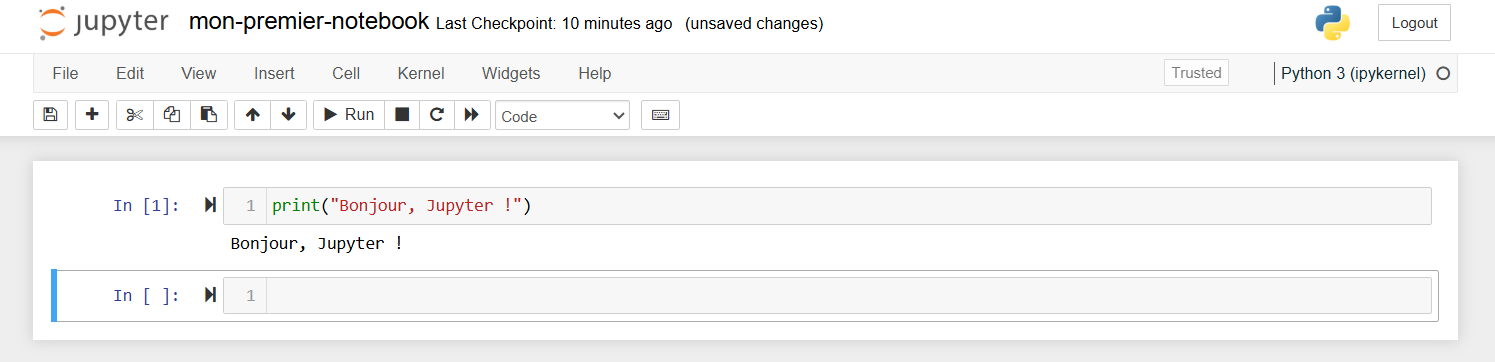This screenshot has width=1495, height=362.
Task: Toggle the Trusted notebook indicator
Action: (1197, 73)
